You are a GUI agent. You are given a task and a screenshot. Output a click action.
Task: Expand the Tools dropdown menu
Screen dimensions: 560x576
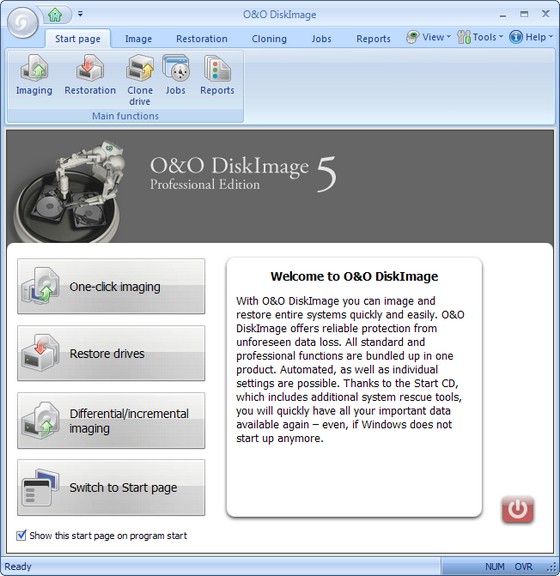[480, 37]
